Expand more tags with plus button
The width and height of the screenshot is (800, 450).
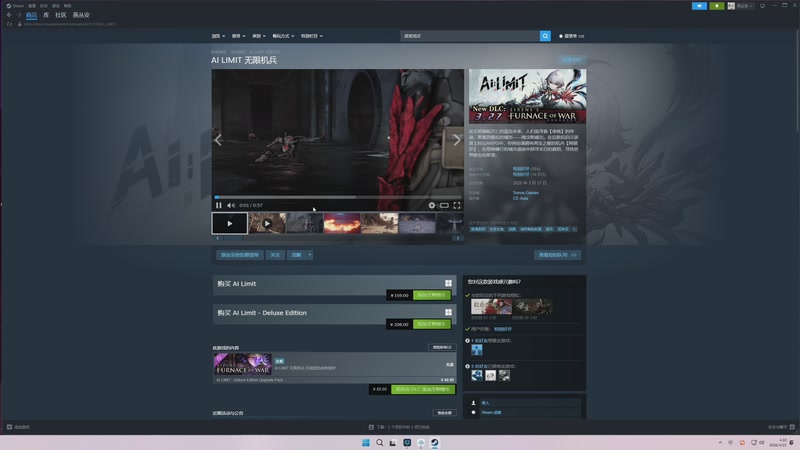coord(574,229)
